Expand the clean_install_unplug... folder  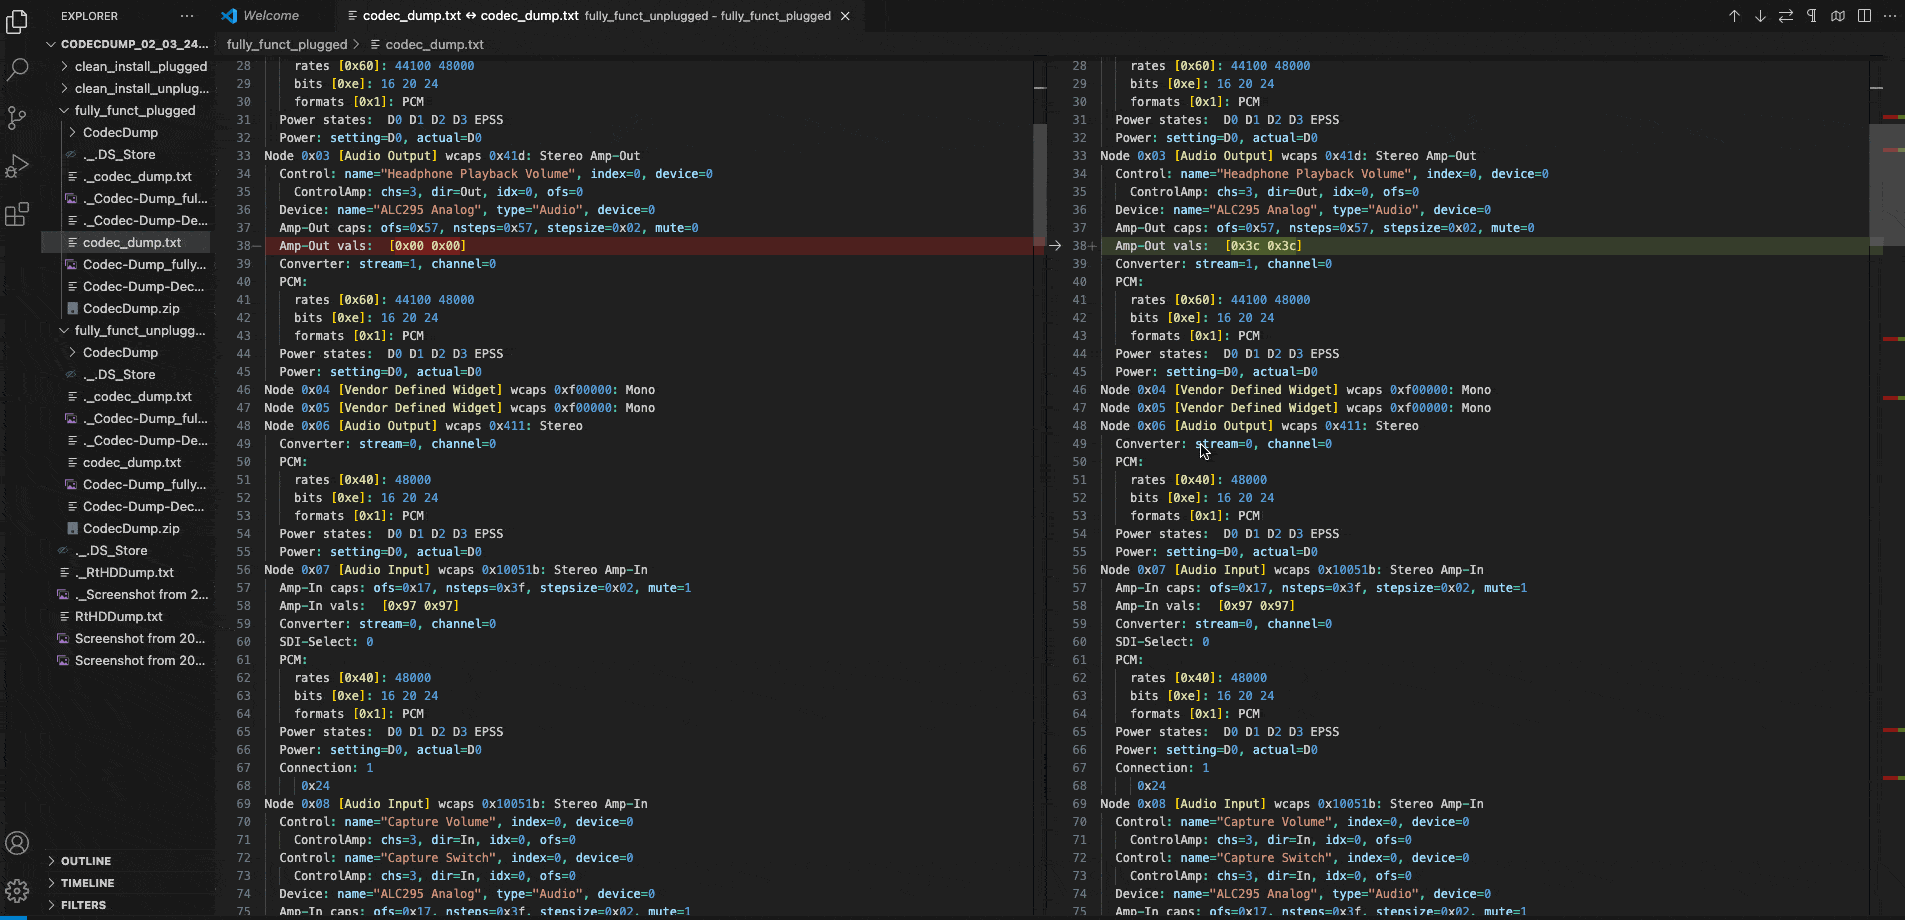(x=127, y=88)
